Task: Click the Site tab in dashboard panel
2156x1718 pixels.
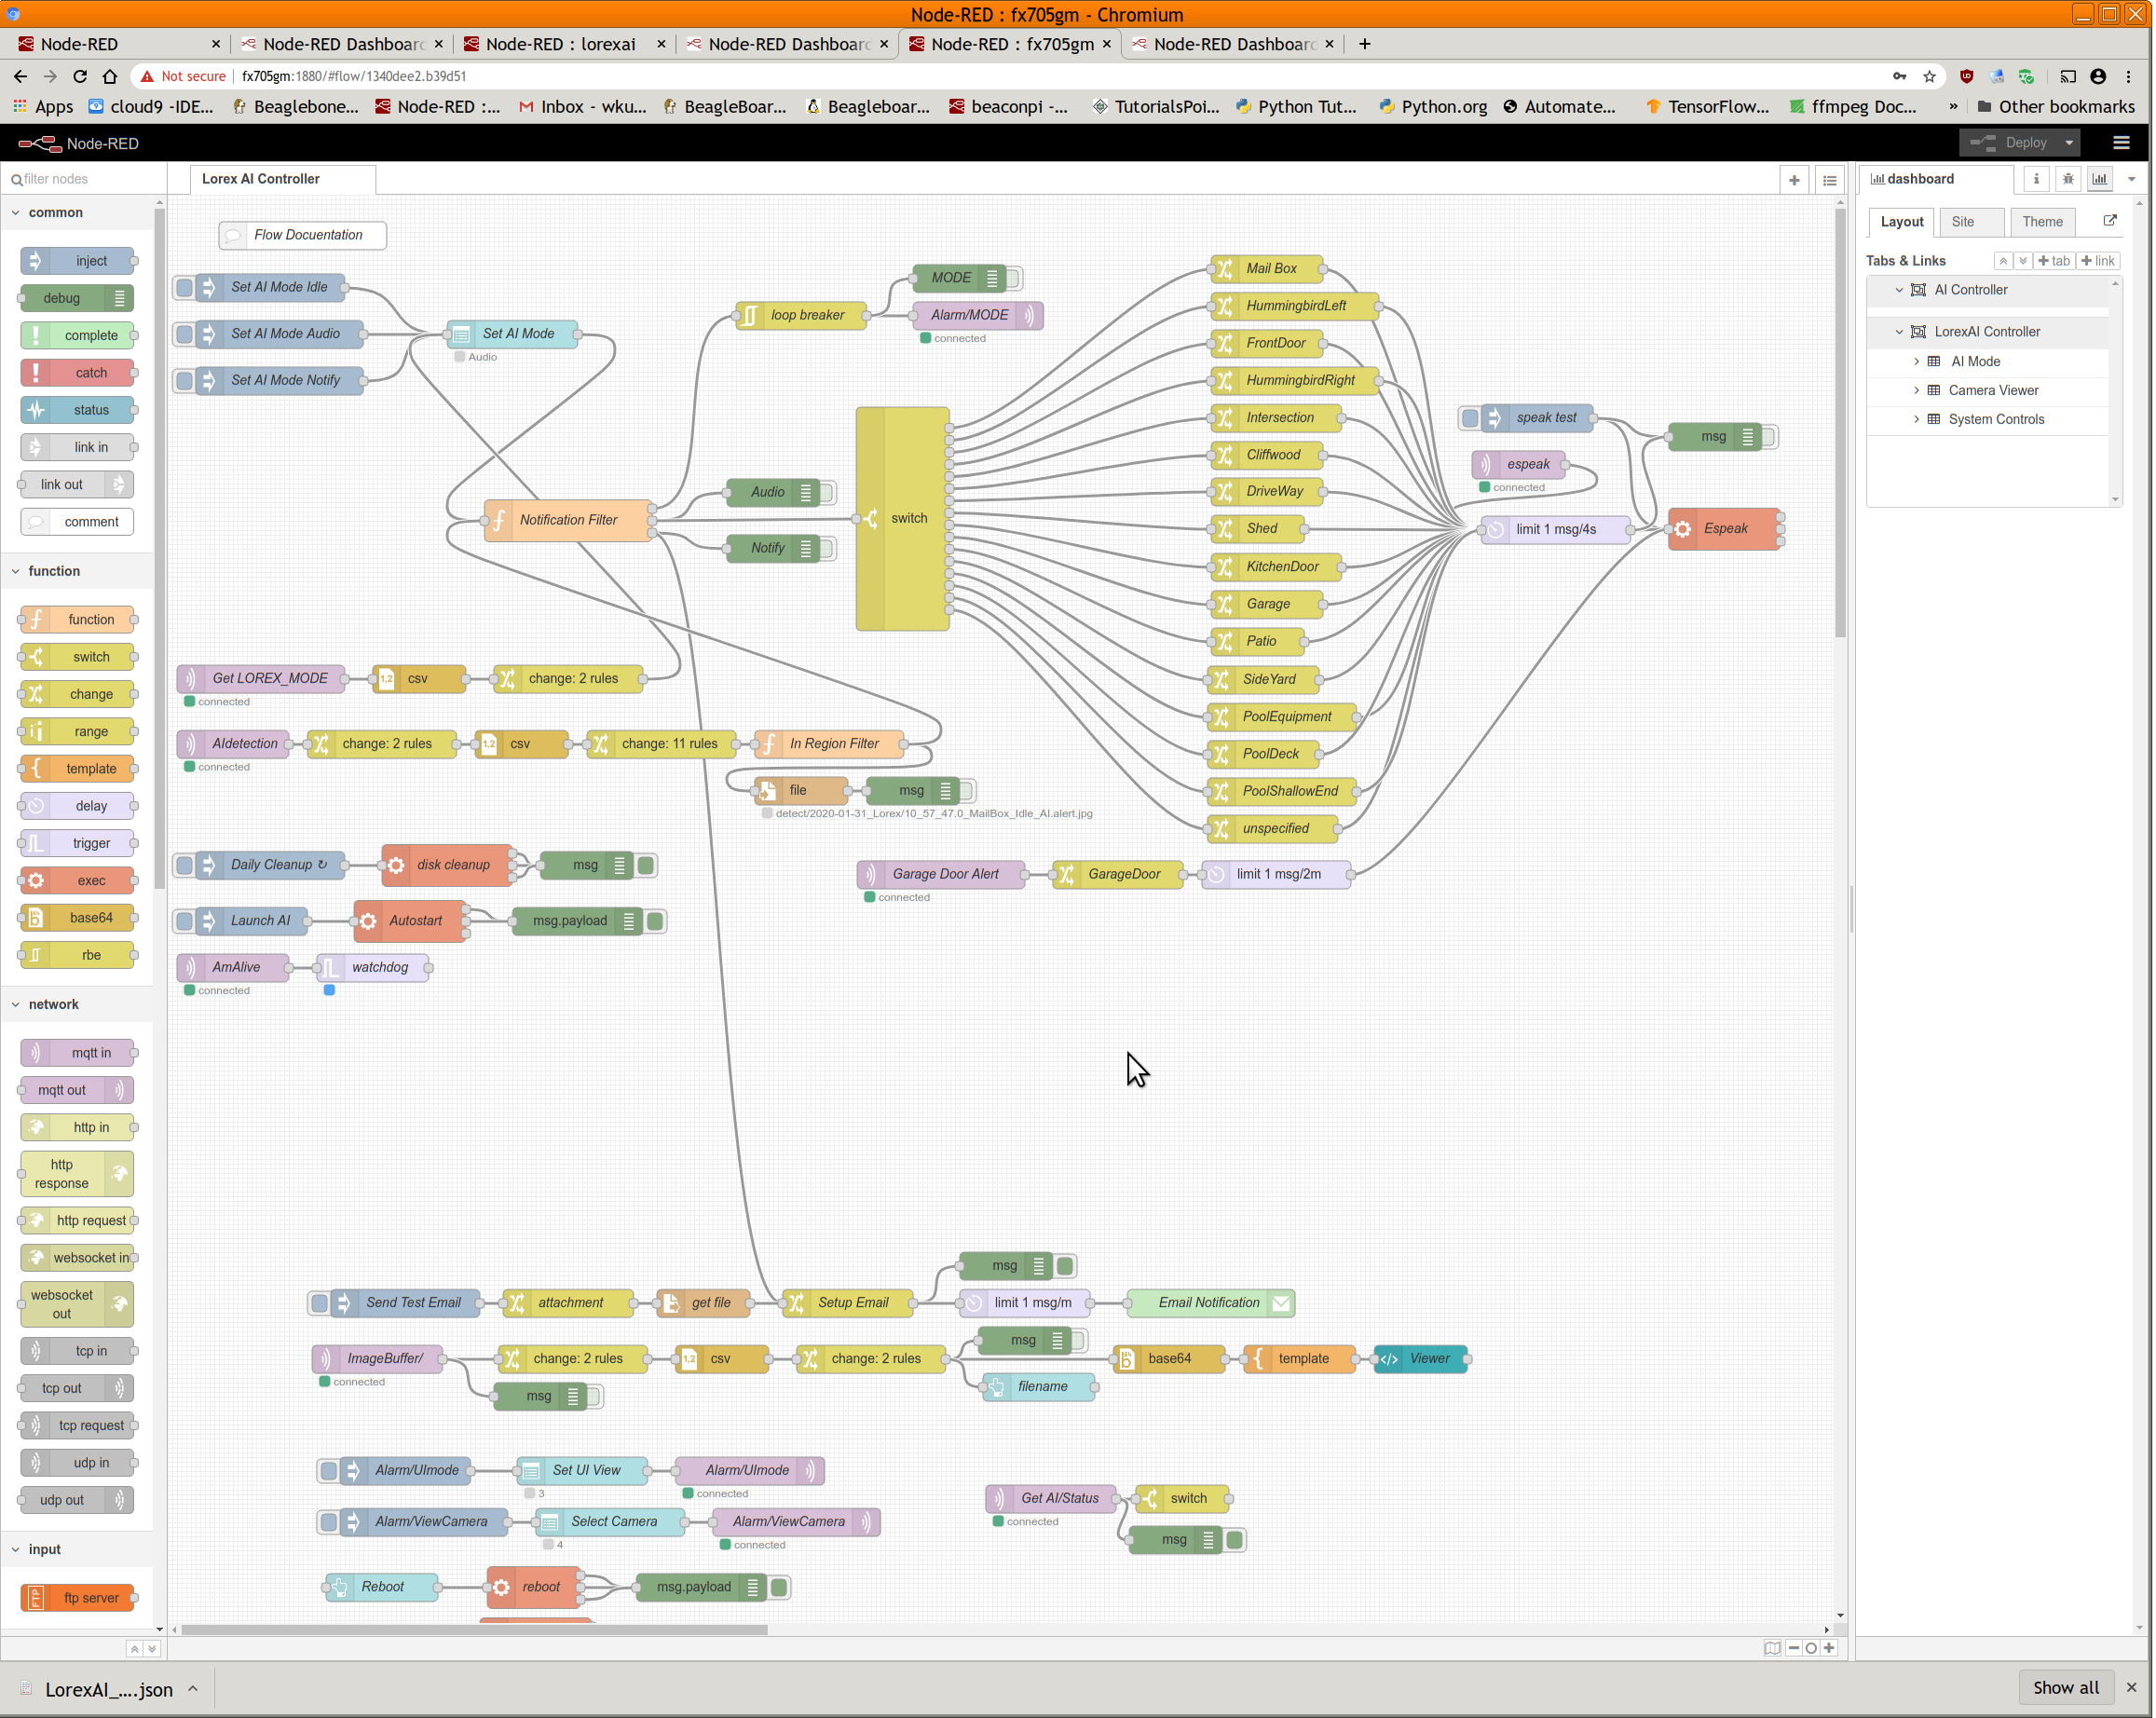Action: coord(1963,221)
